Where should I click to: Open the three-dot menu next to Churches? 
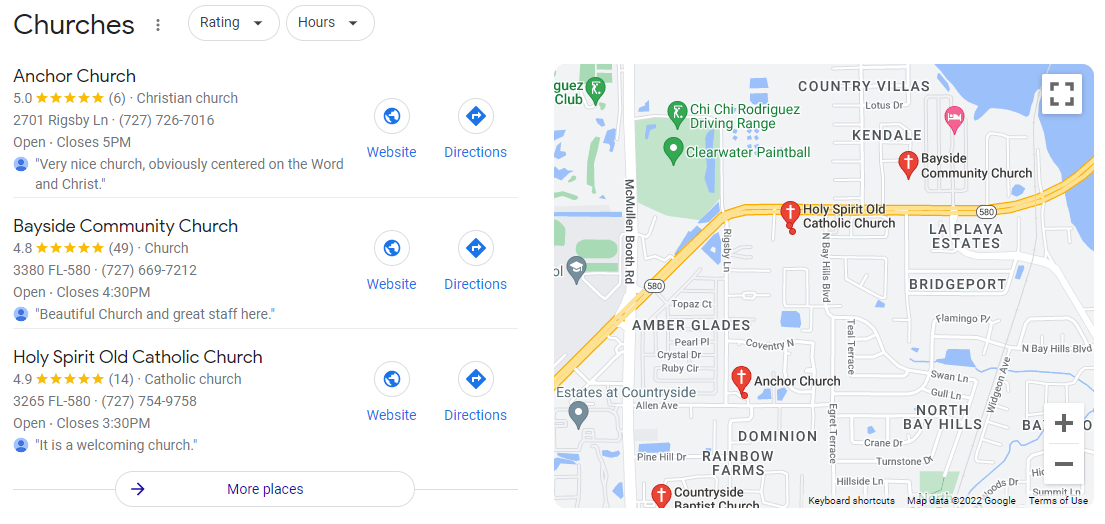click(158, 25)
